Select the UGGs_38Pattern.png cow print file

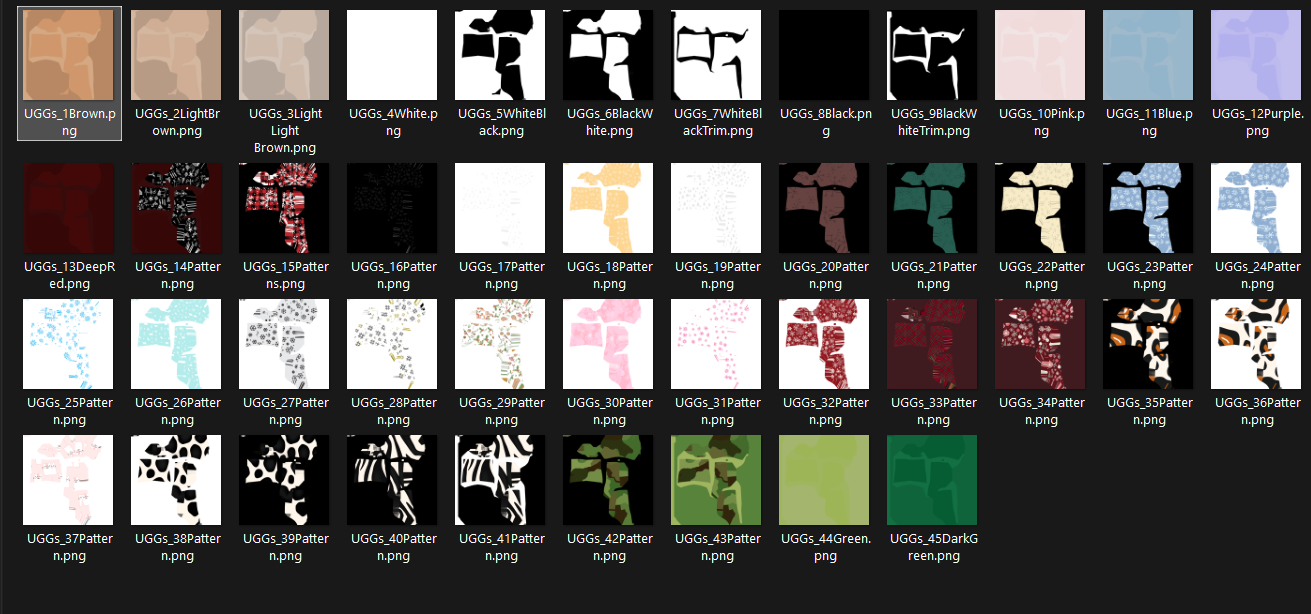click(176, 480)
